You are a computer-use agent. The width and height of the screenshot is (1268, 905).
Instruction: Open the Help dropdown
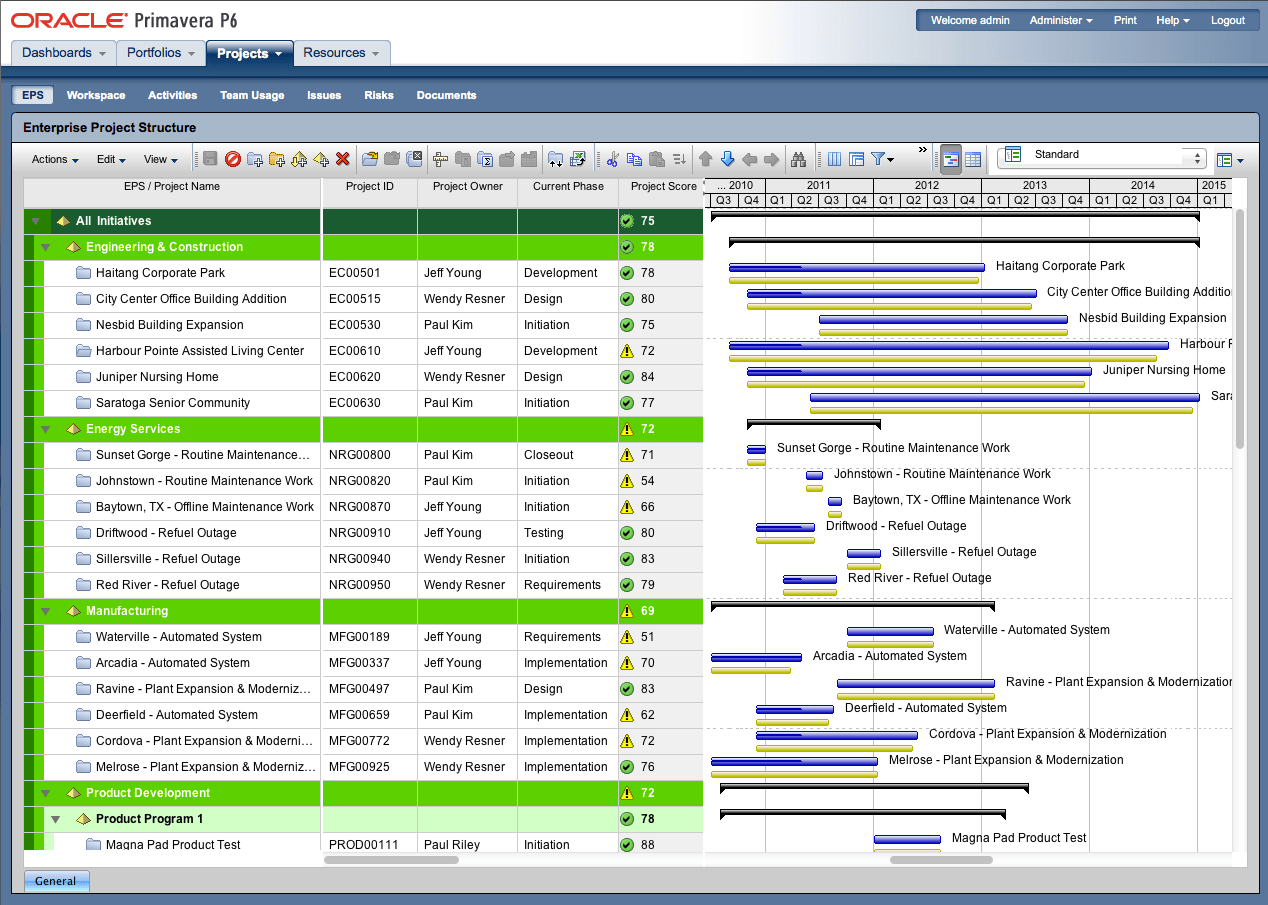click(1173, 20)
